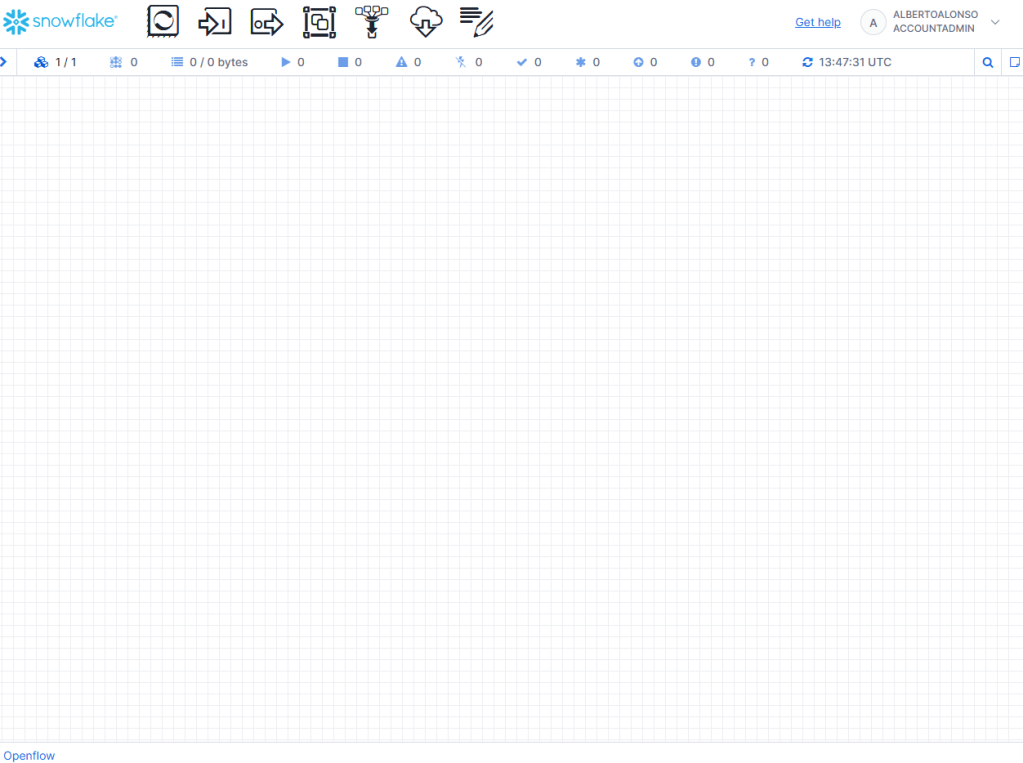Viewport: 1023px width, 763px height.
Task: Click the user avatar circle labeled A
Action: pos(873,22)
